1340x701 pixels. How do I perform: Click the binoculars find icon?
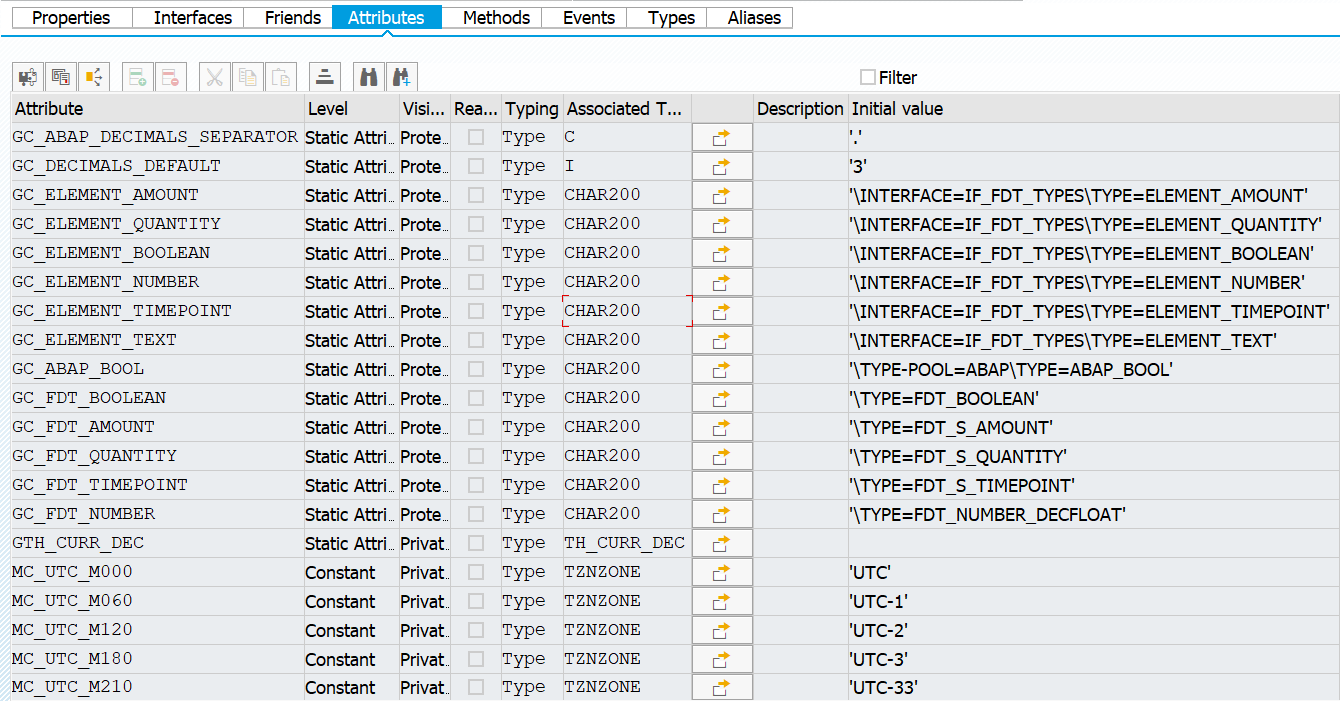pyautogui.click(x=369, y=77)
